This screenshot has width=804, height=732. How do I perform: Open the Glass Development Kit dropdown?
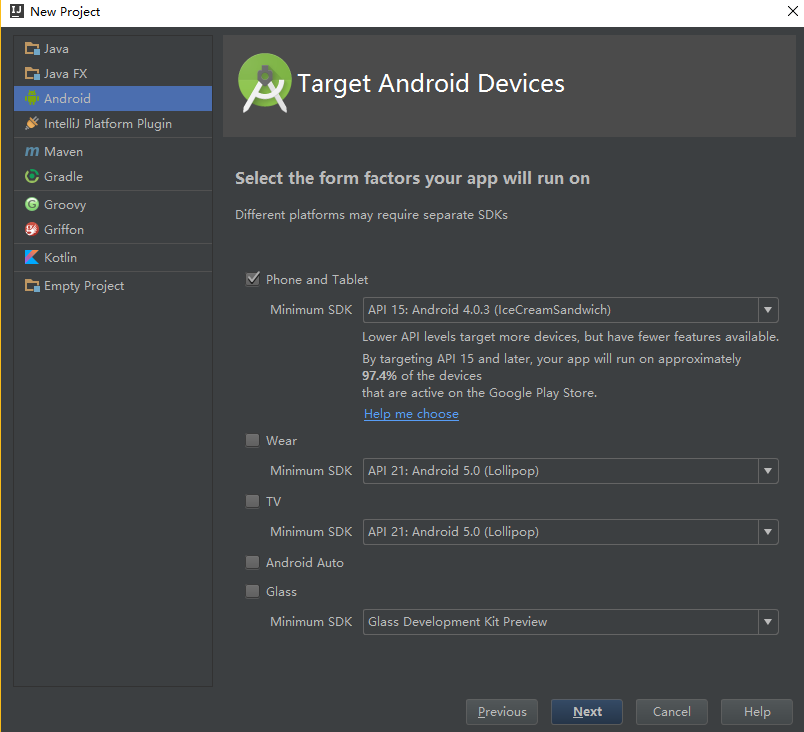(x=571, y=622)
